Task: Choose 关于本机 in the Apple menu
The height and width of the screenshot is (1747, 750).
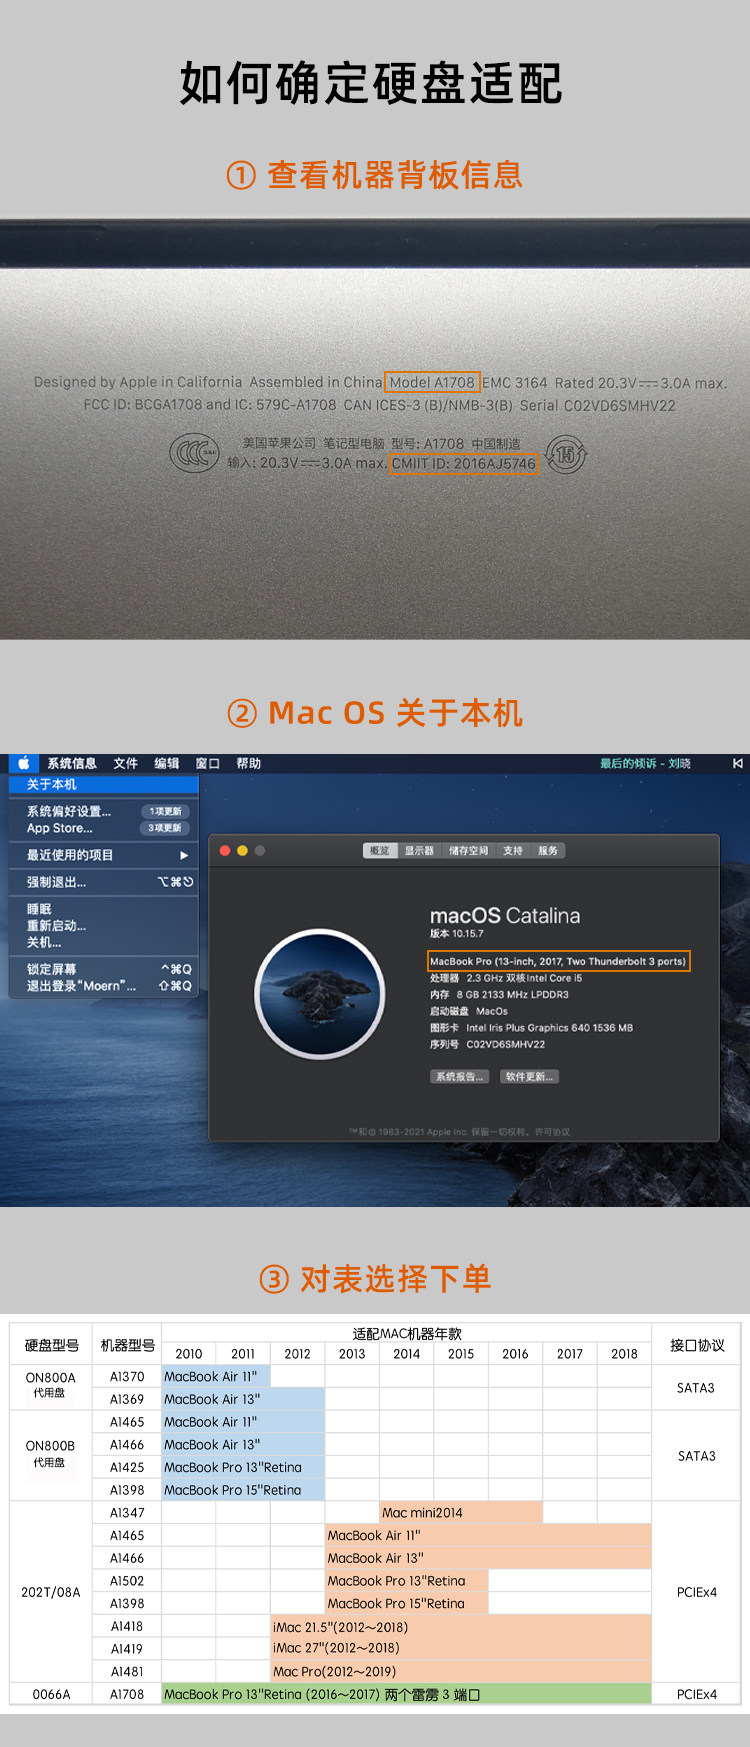Action: pos(104,784)
